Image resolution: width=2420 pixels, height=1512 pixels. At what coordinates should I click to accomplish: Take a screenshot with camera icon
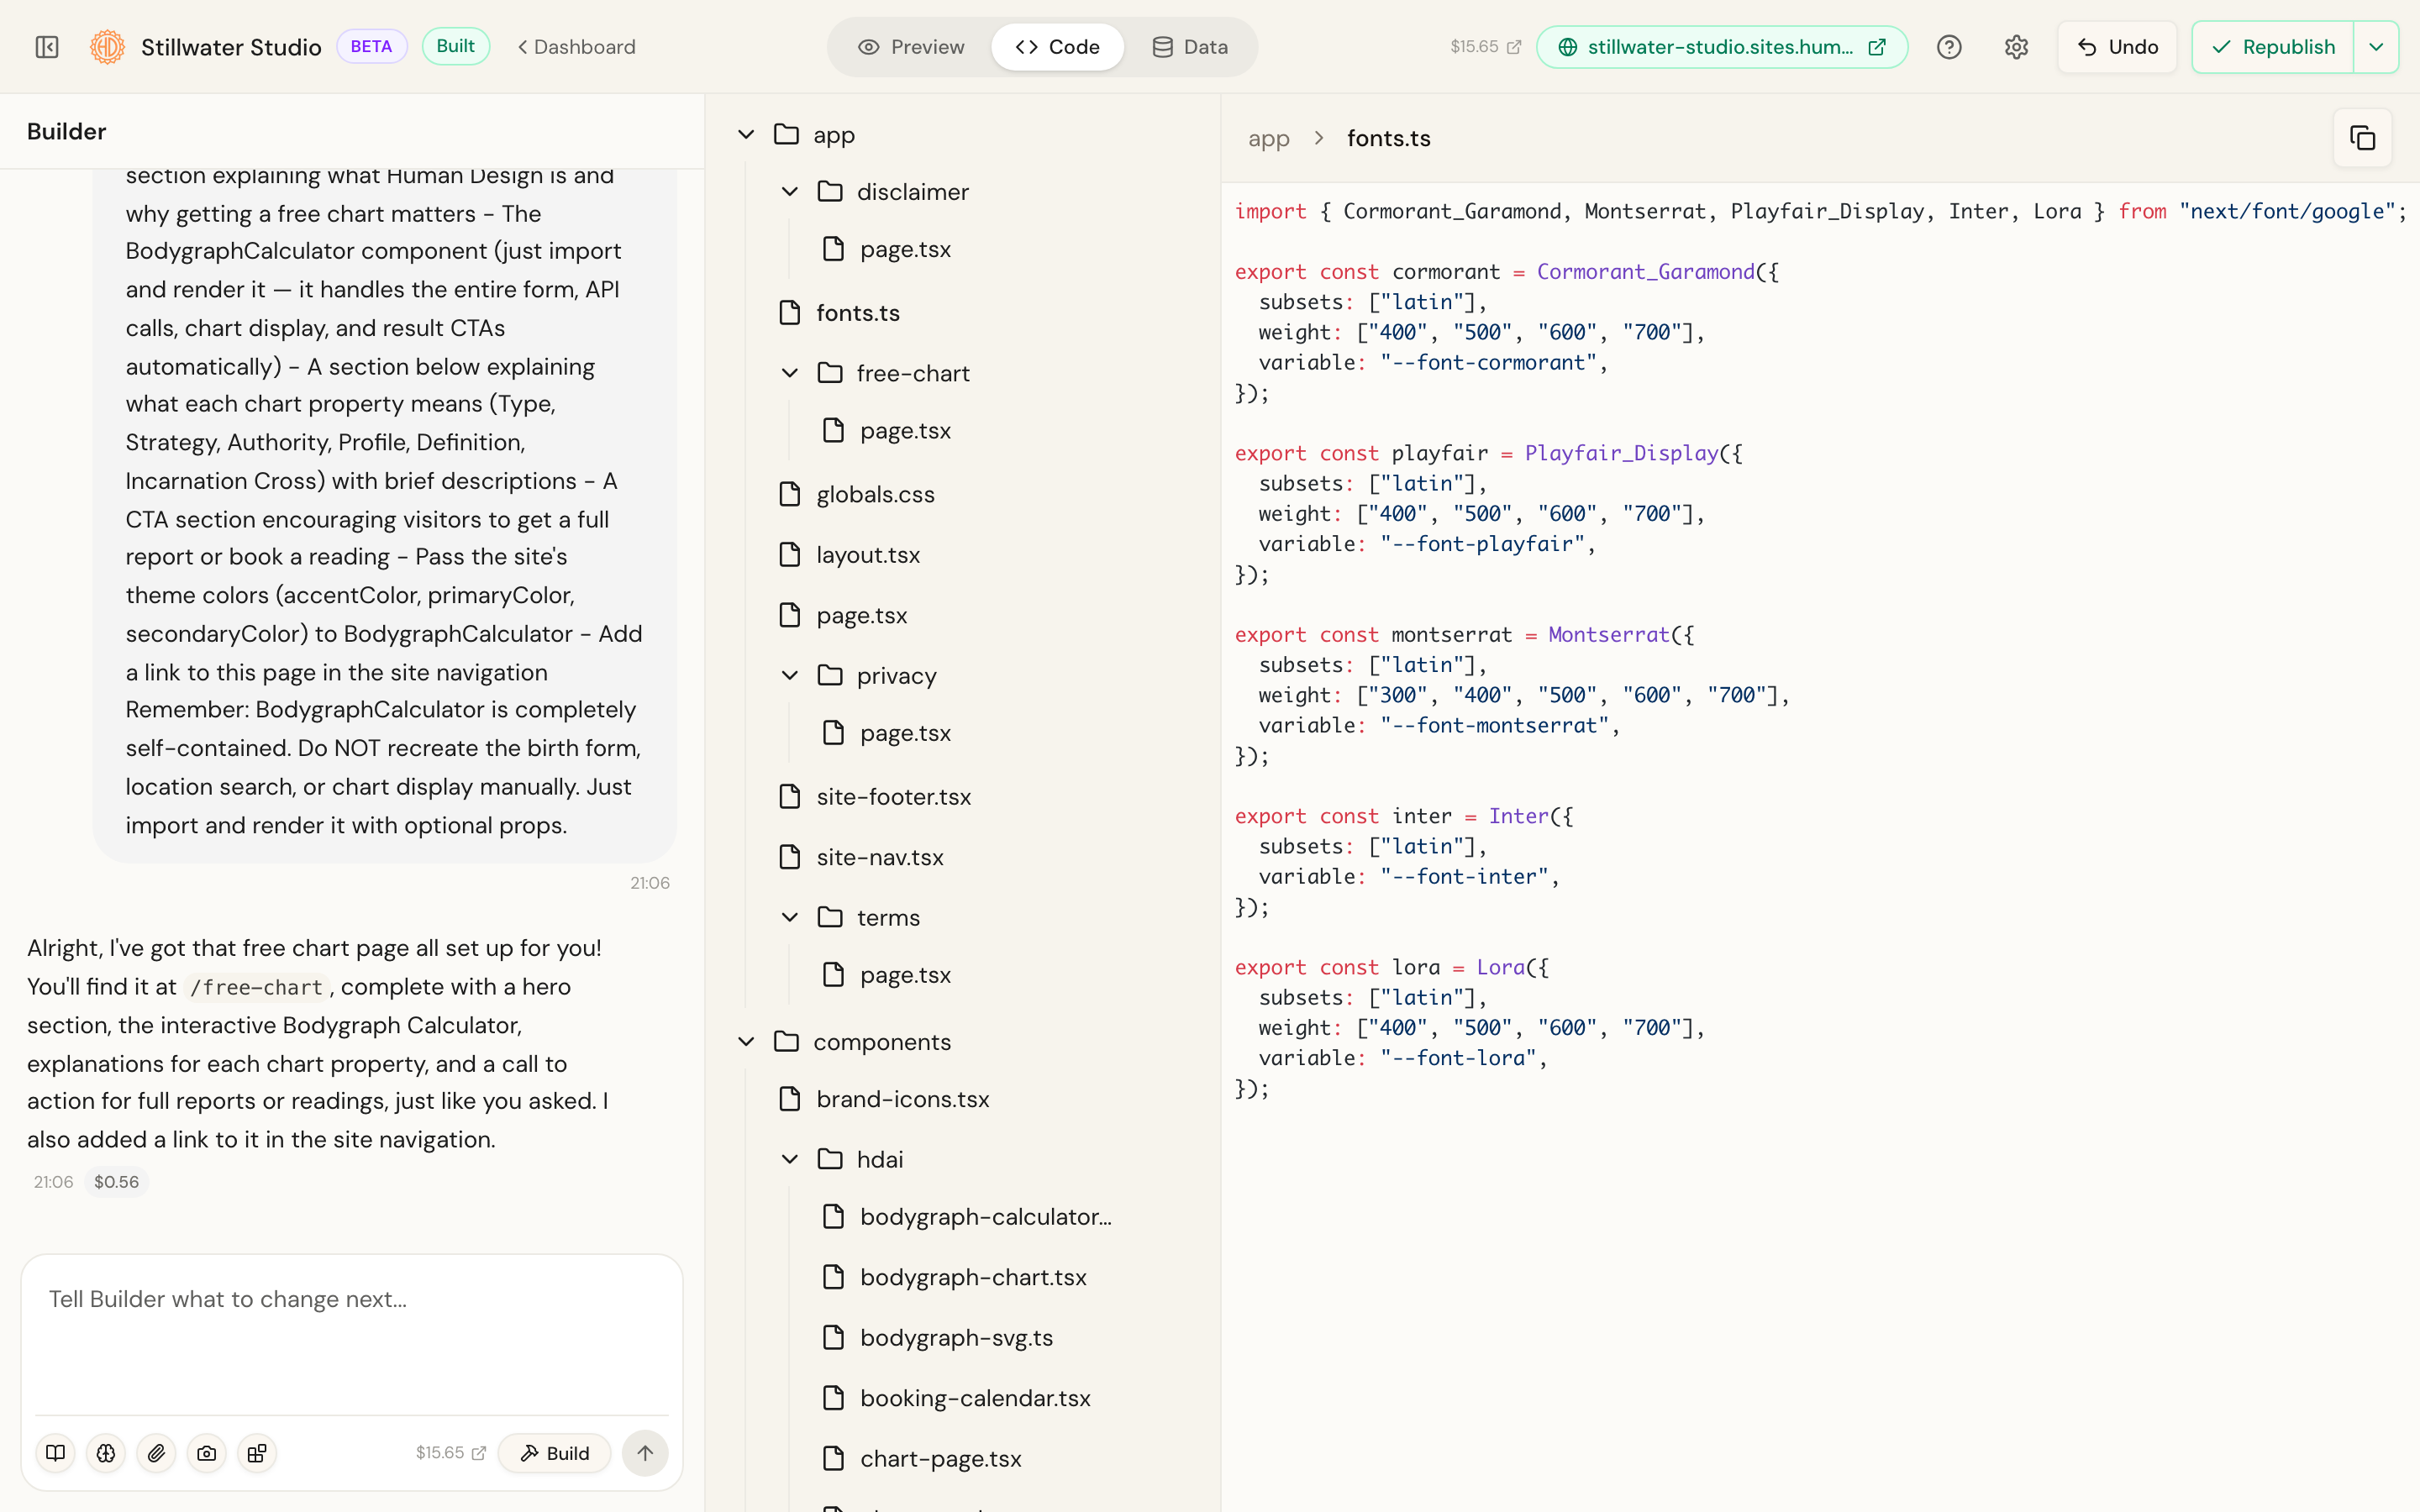[207, 1453]
